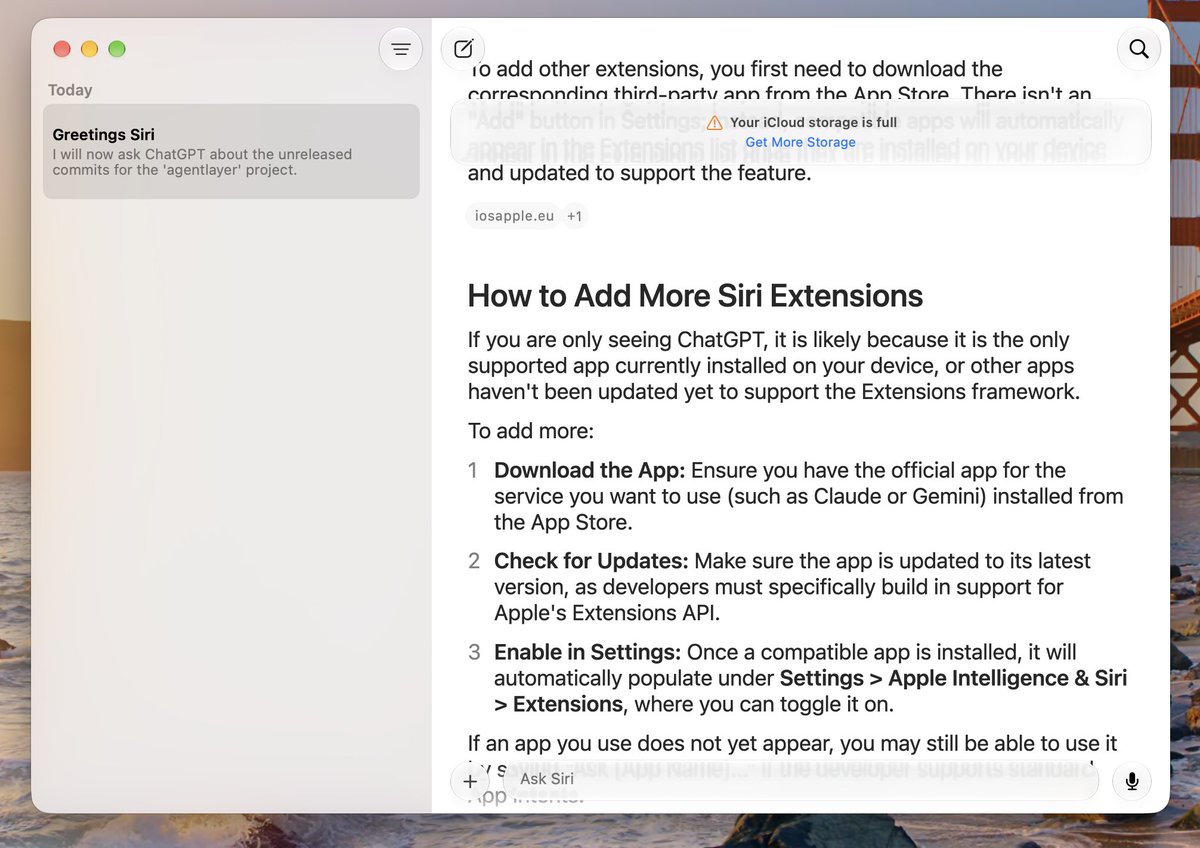Click the Your iCloud storage is full message

(814, 123)
